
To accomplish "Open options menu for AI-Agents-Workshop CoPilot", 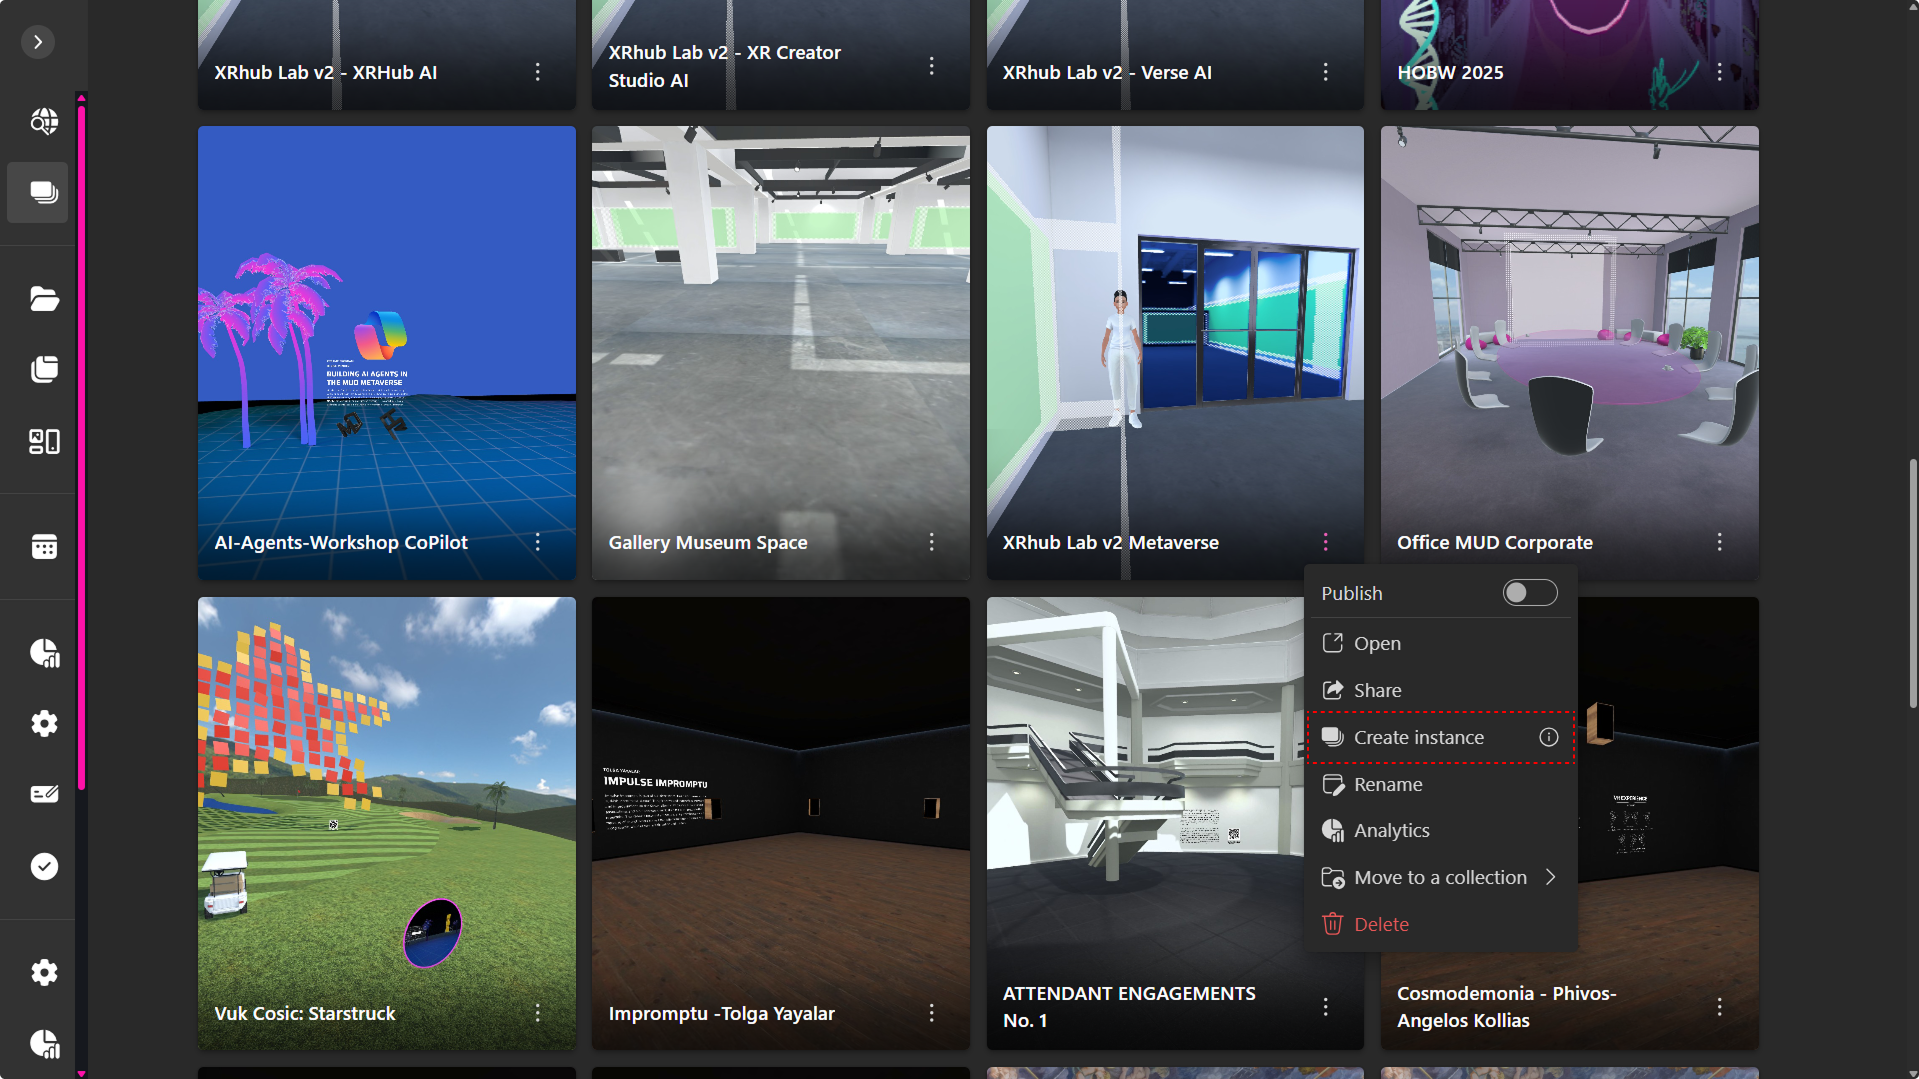I will click(x=537, y=542).
